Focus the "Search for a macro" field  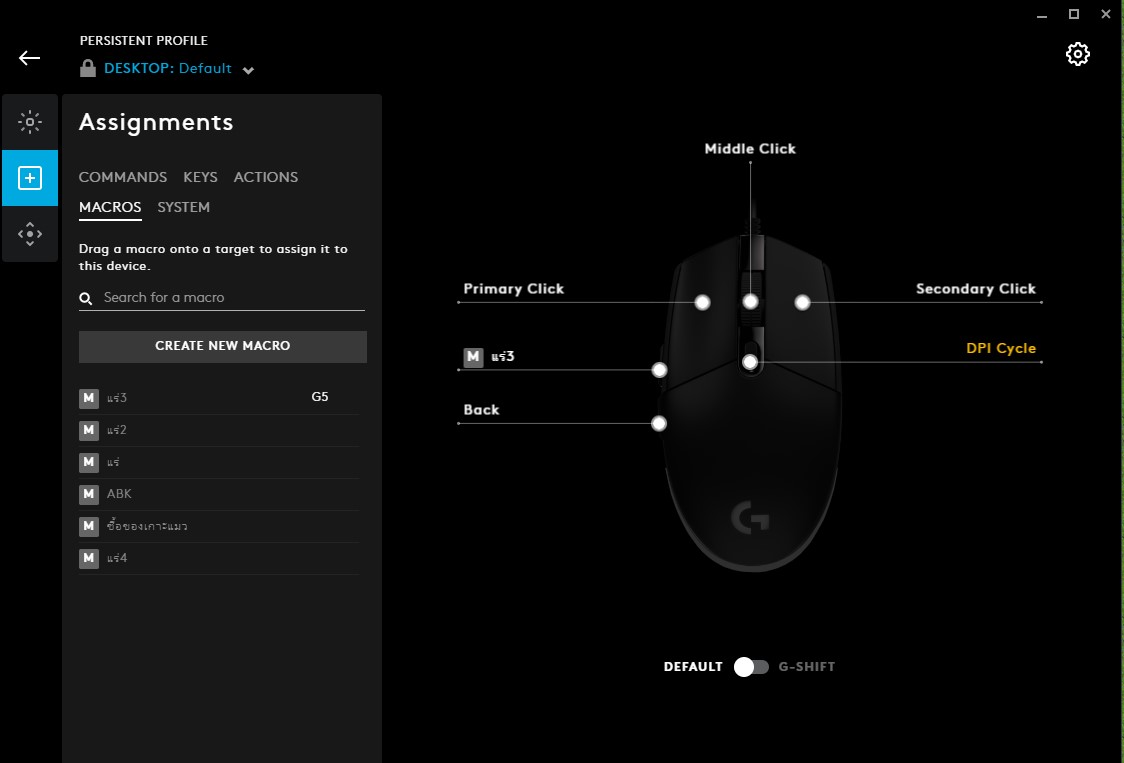point(222,298)
